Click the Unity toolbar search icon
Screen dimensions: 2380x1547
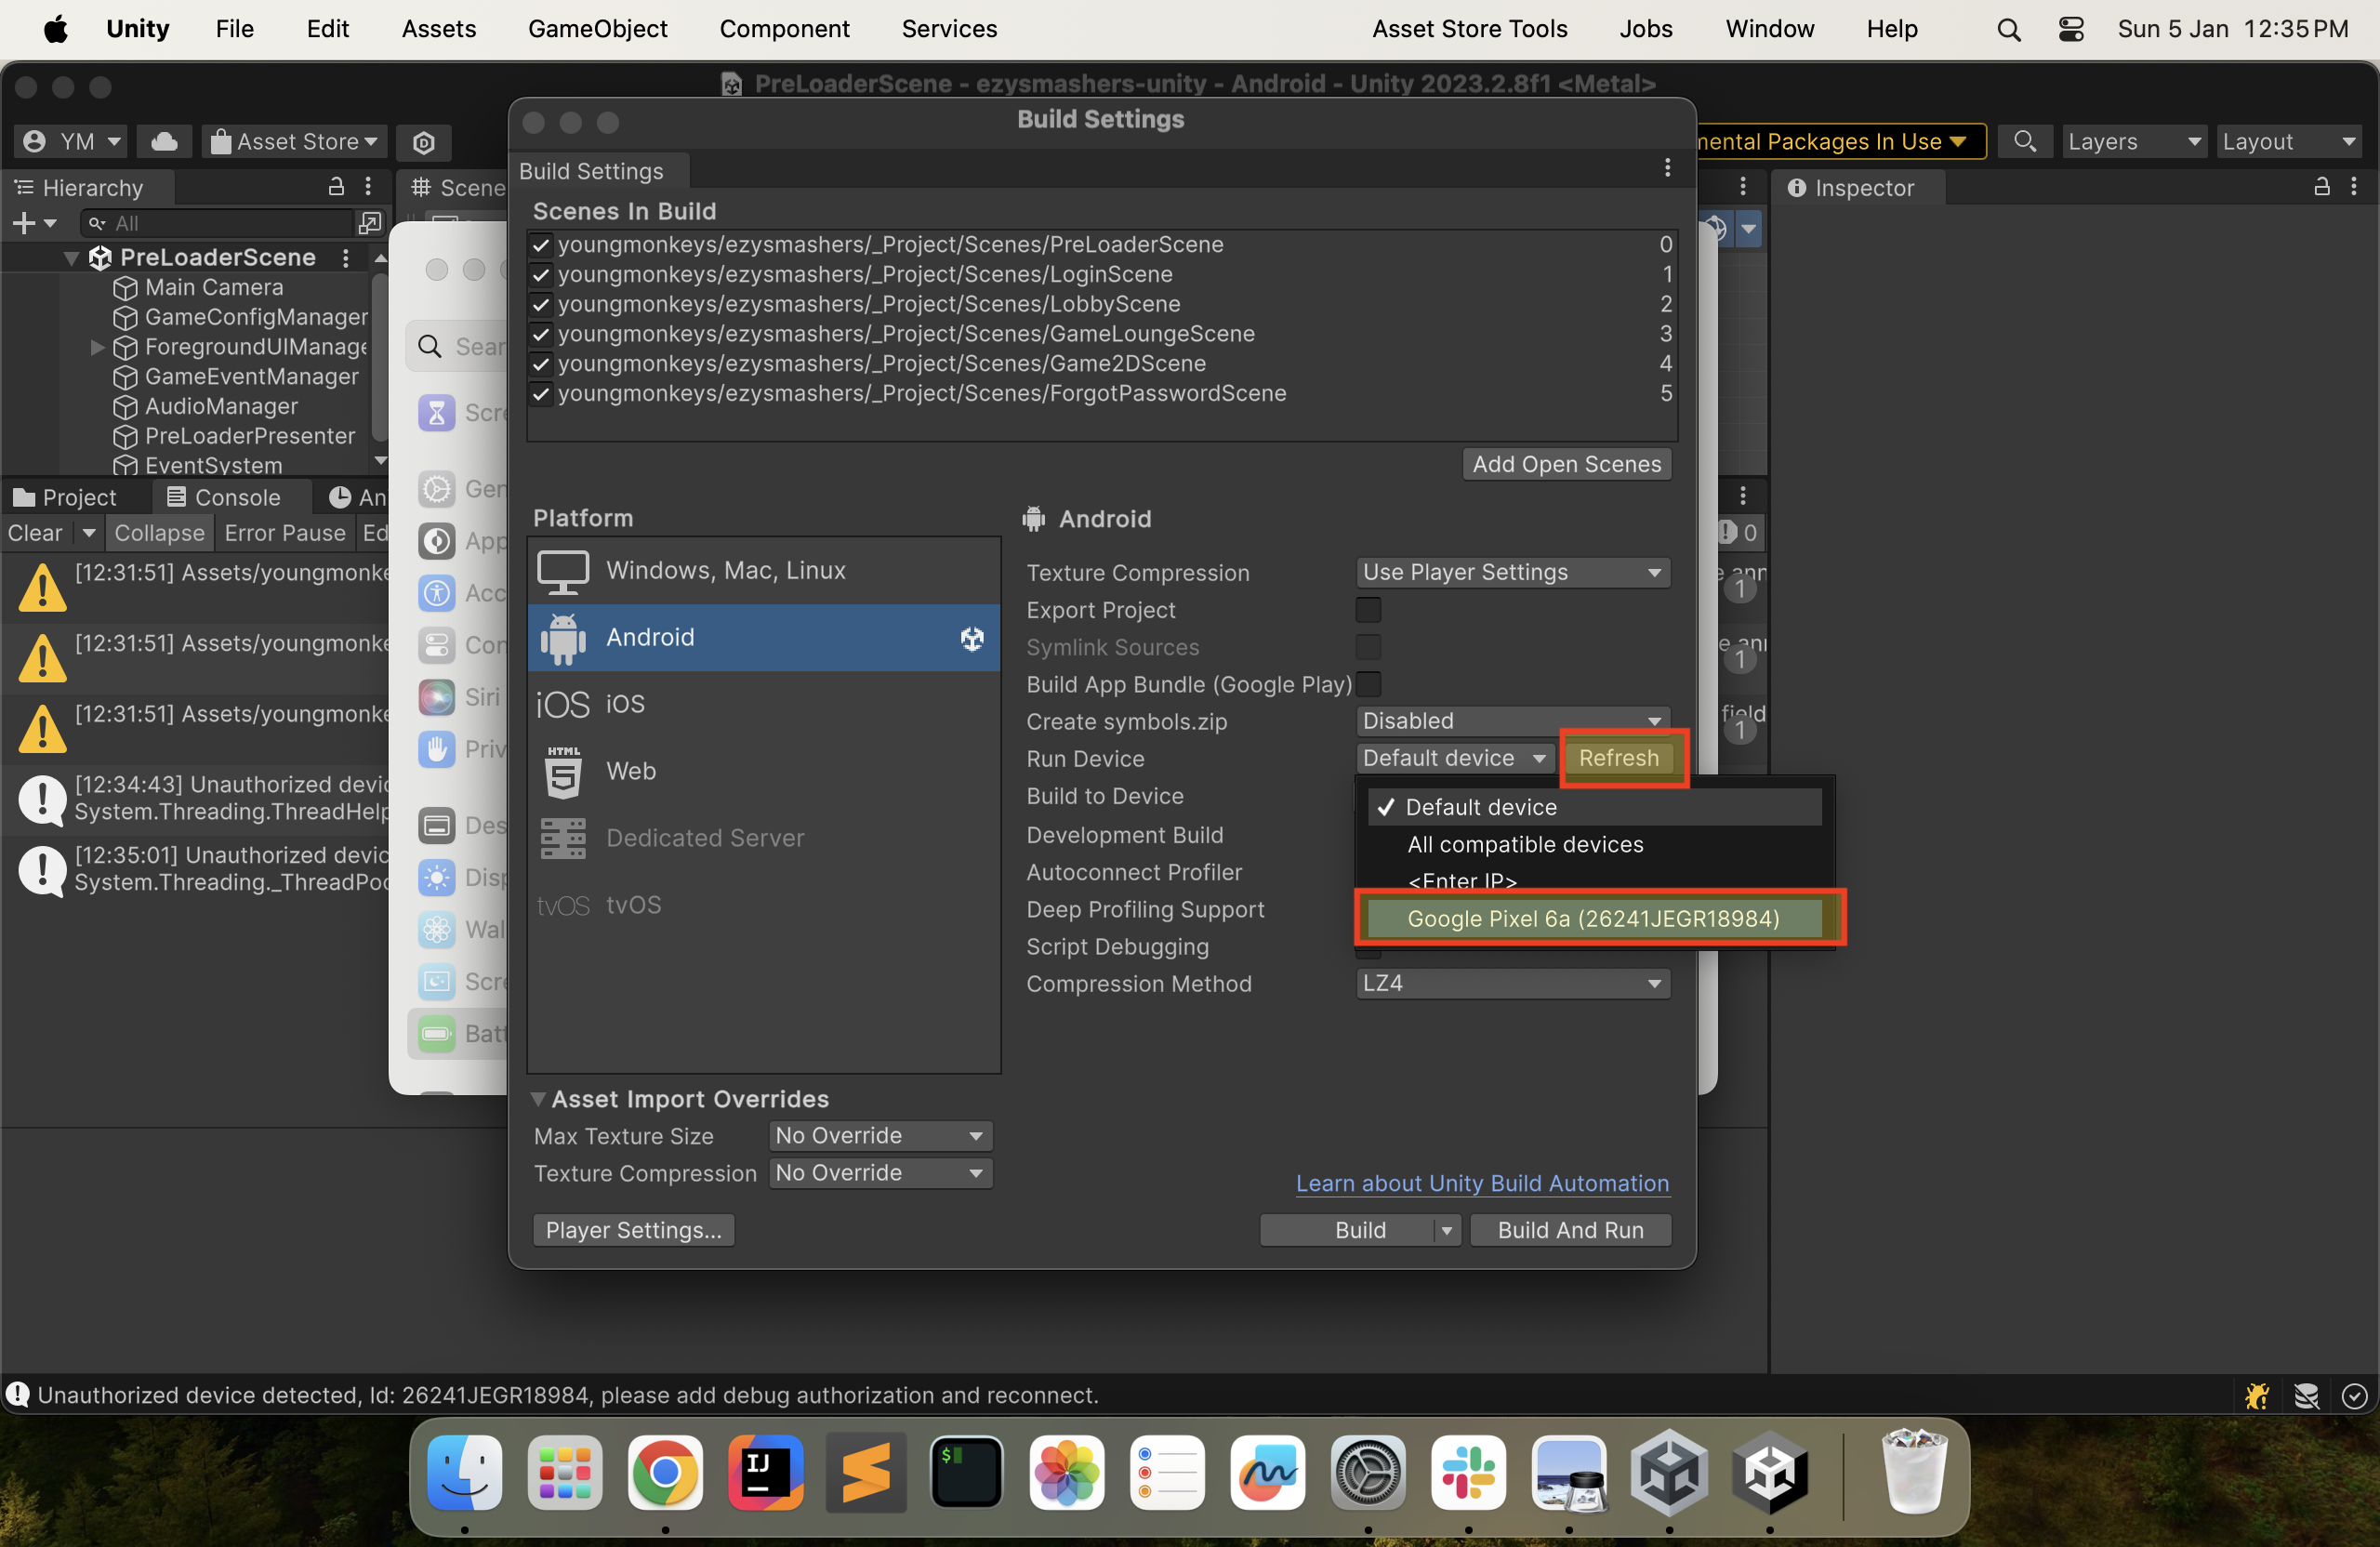pos(2024,142)
